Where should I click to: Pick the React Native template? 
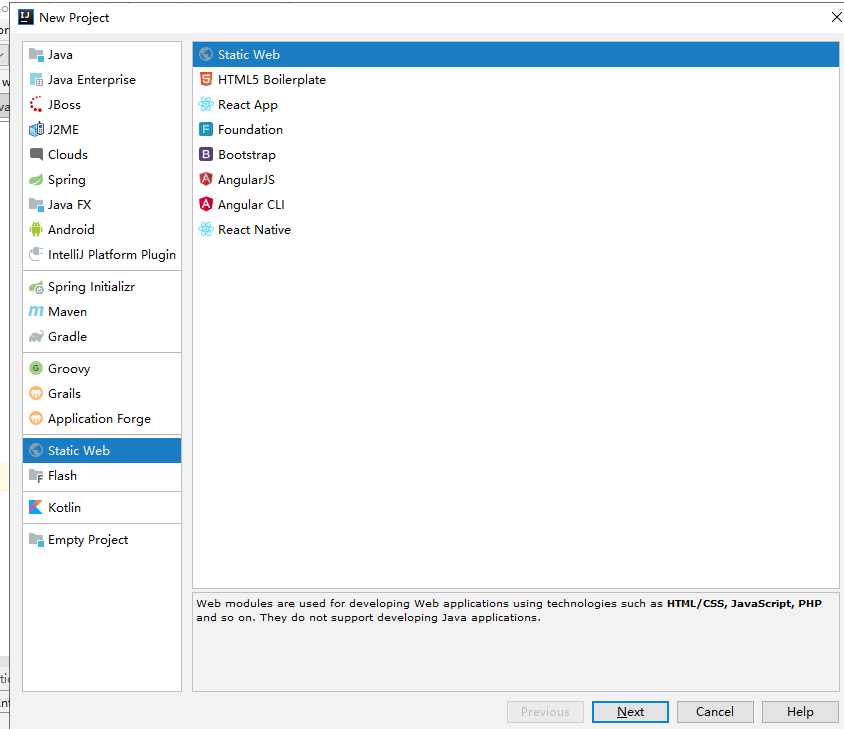pyautogui.click(x=516, y=229)
